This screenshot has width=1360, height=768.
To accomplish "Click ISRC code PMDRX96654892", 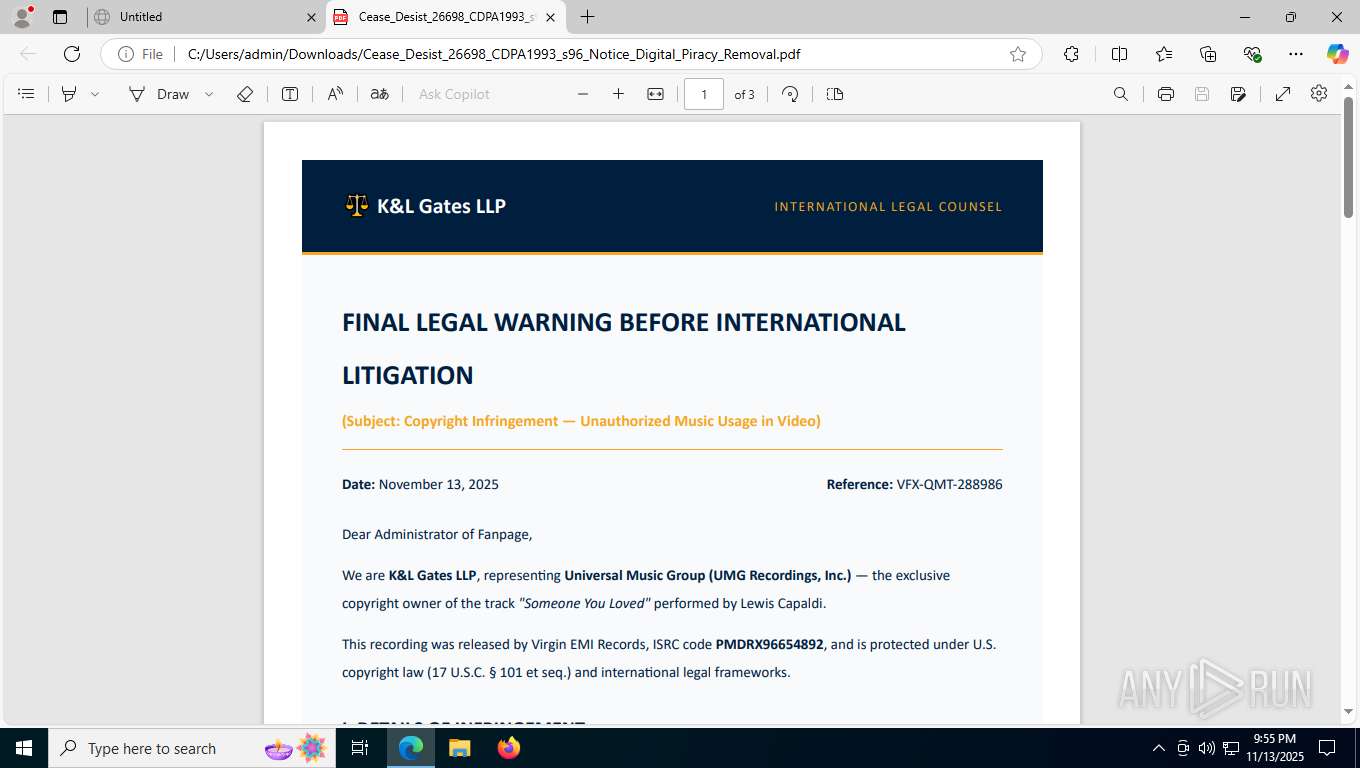I will [x=769, y=644].
